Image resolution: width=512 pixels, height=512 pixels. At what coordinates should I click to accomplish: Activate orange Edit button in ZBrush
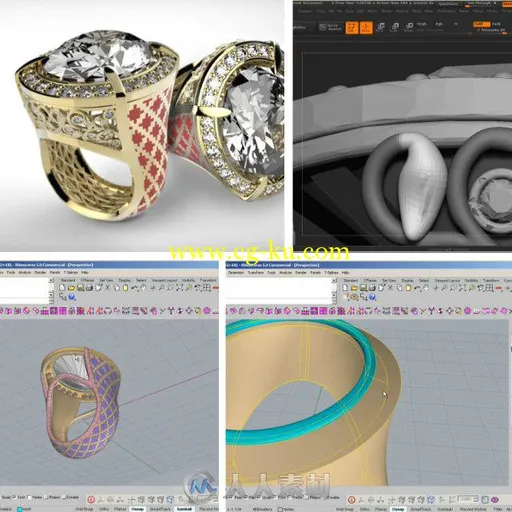[x=352, y=27]
